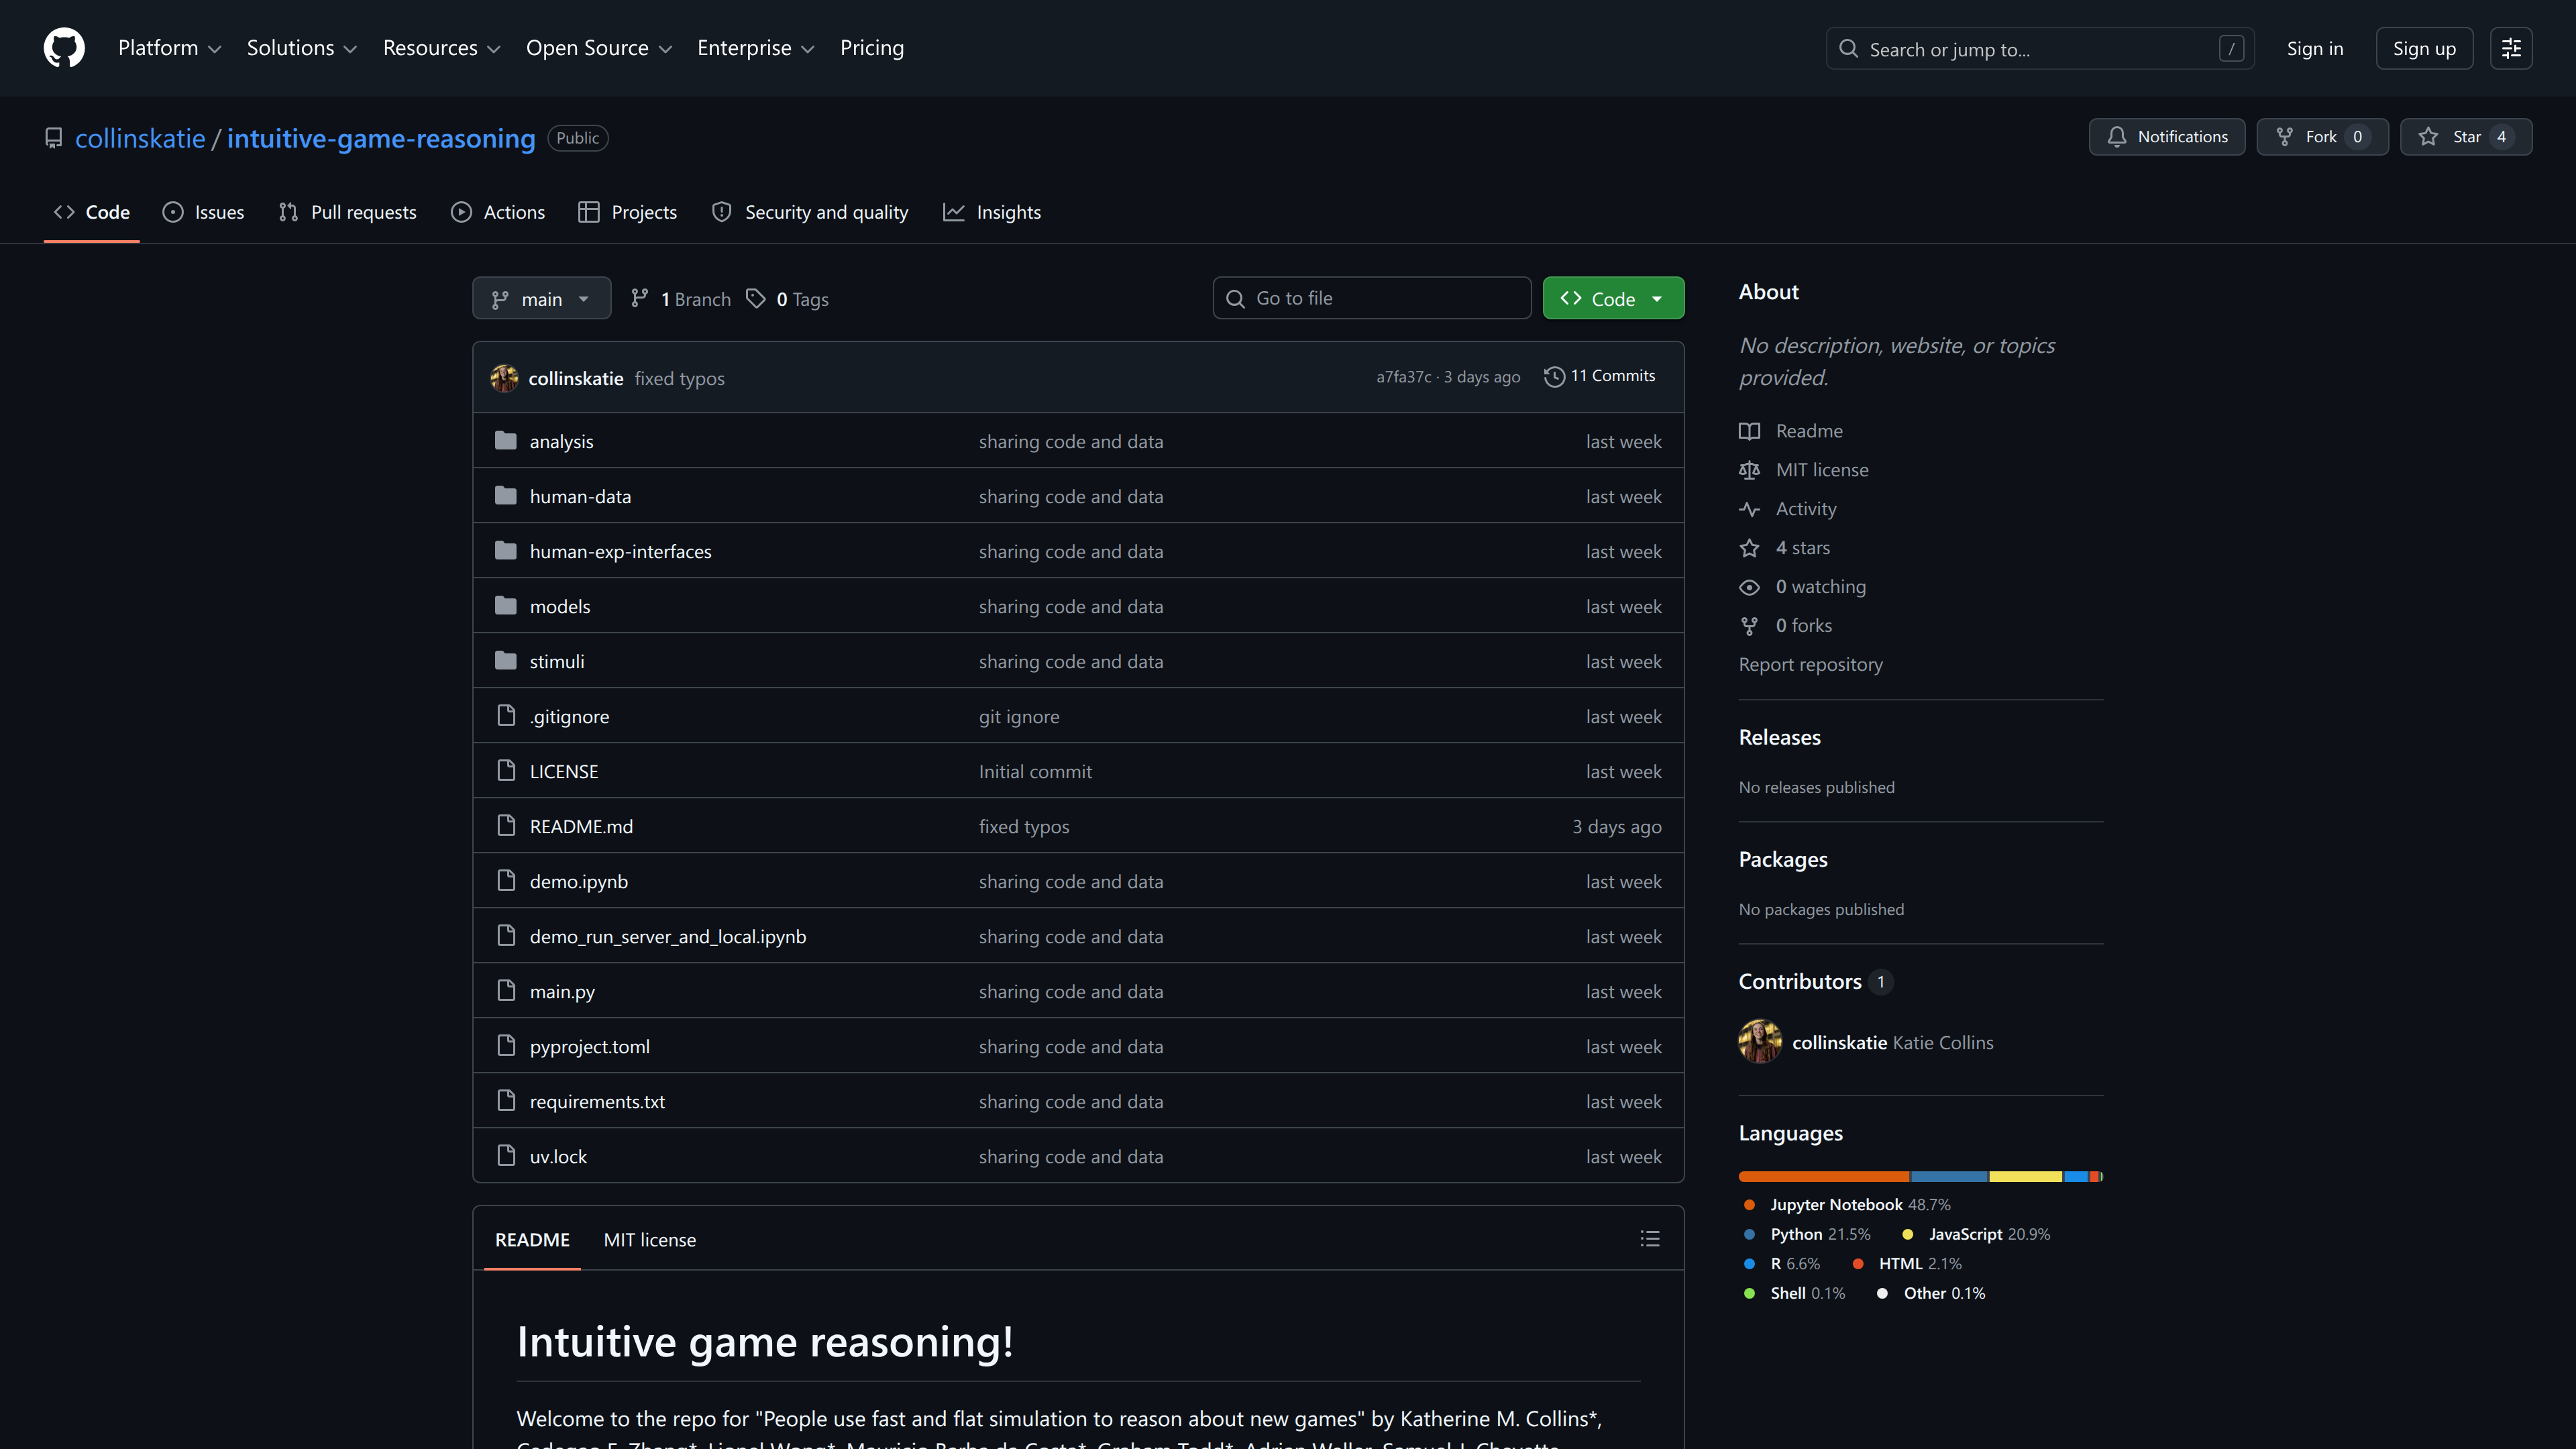Image resolution: width=2576 pixels, height=1449 pixels.
Task: Switch to the Projects tab
Action: [x=627, y=212]
